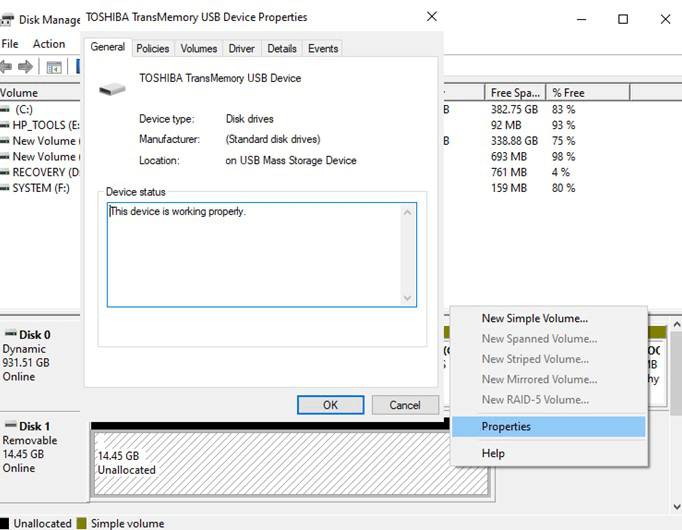This screenshot has width=682, height=530.
Task: Click the 'Disk drives' device type value
Action: (249, 119)
